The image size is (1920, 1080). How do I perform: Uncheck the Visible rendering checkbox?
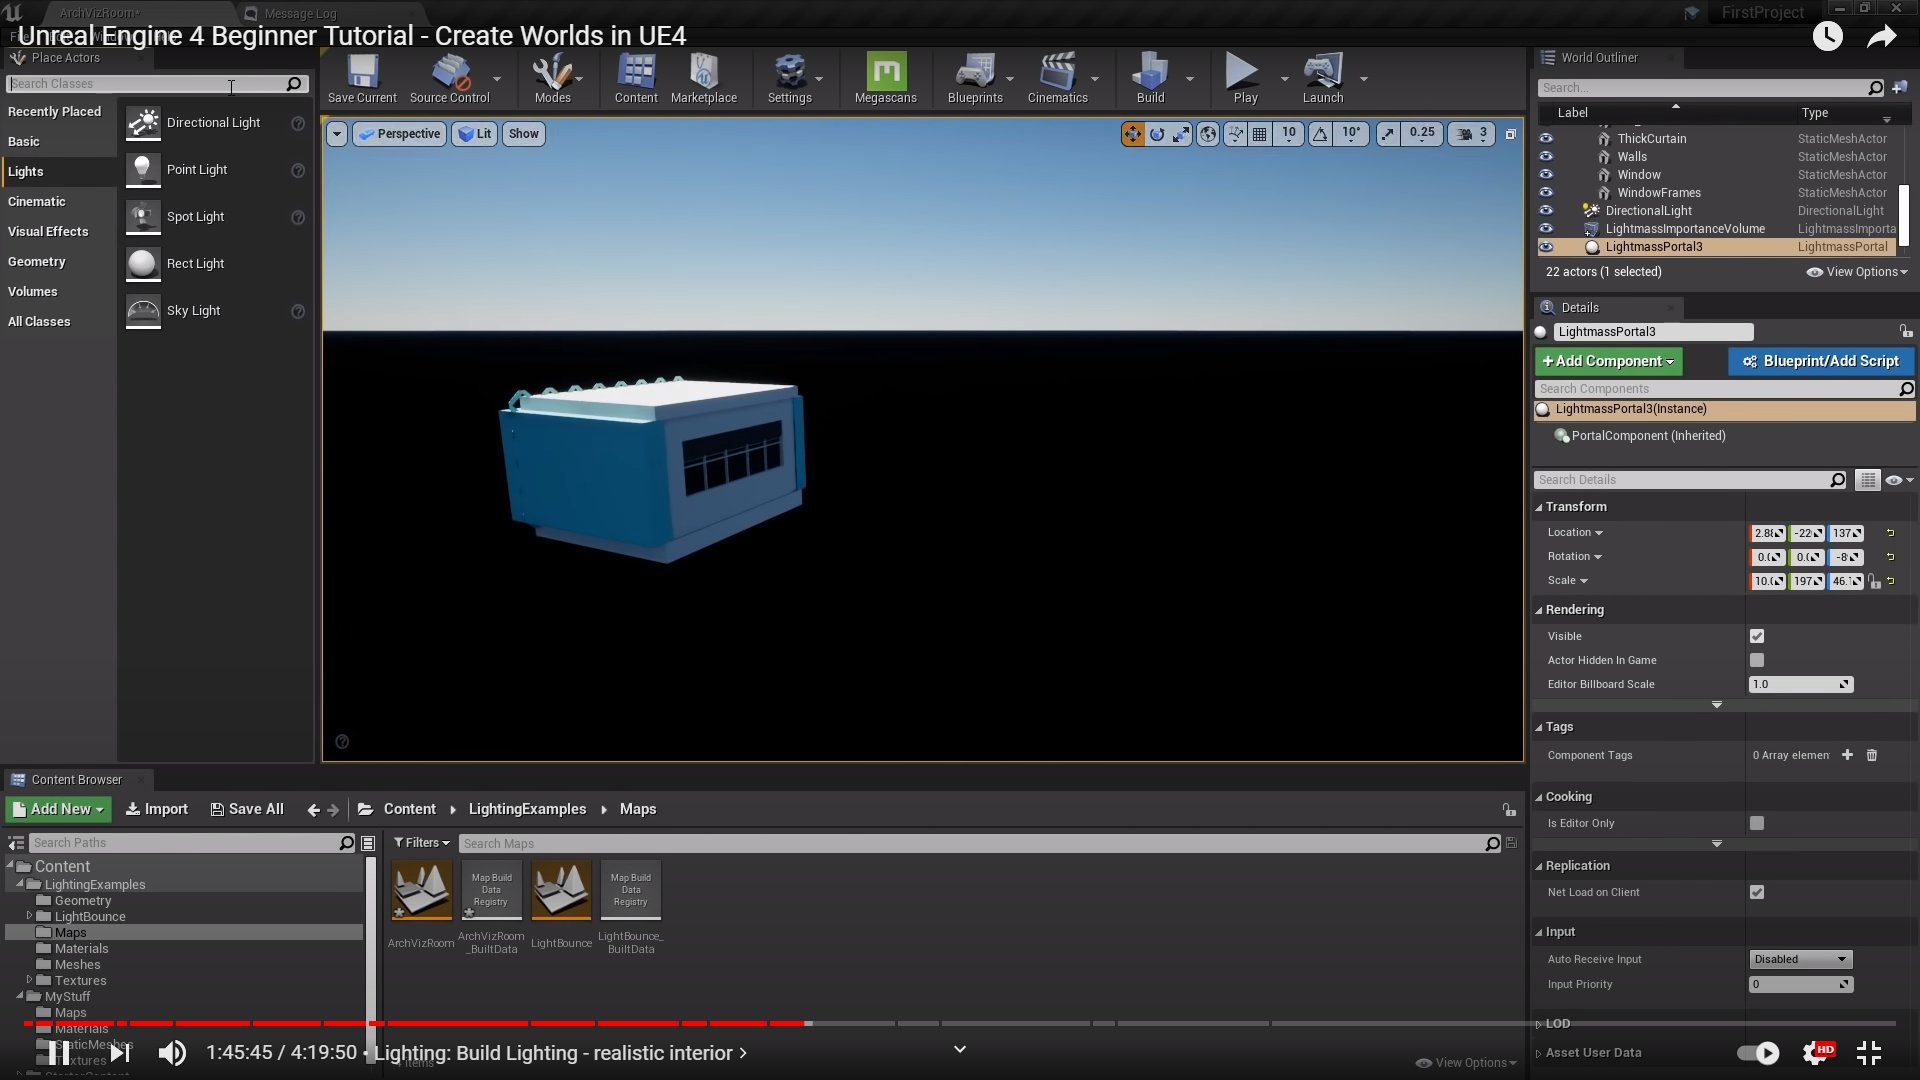tap(1757, 636)
